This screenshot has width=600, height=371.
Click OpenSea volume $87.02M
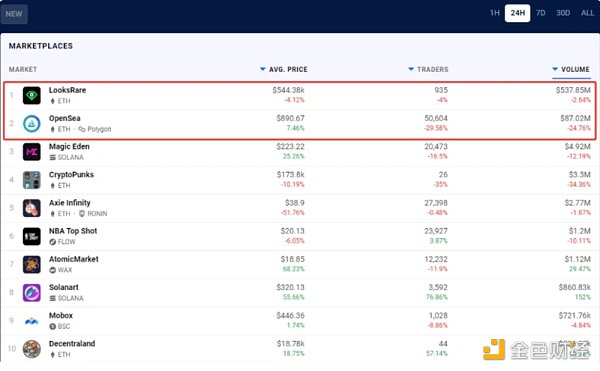pos(576,118)
